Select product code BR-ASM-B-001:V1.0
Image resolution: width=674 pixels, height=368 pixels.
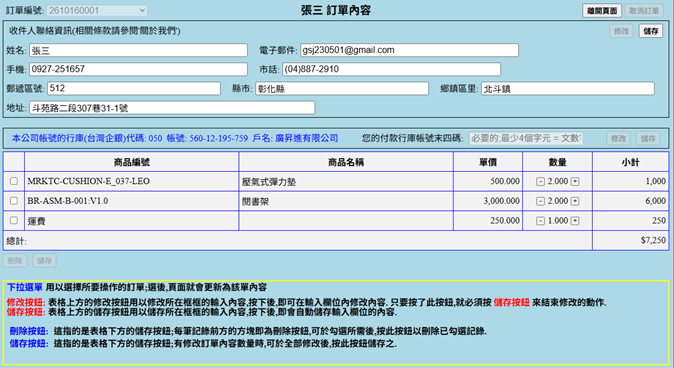[x=68, y=201]
